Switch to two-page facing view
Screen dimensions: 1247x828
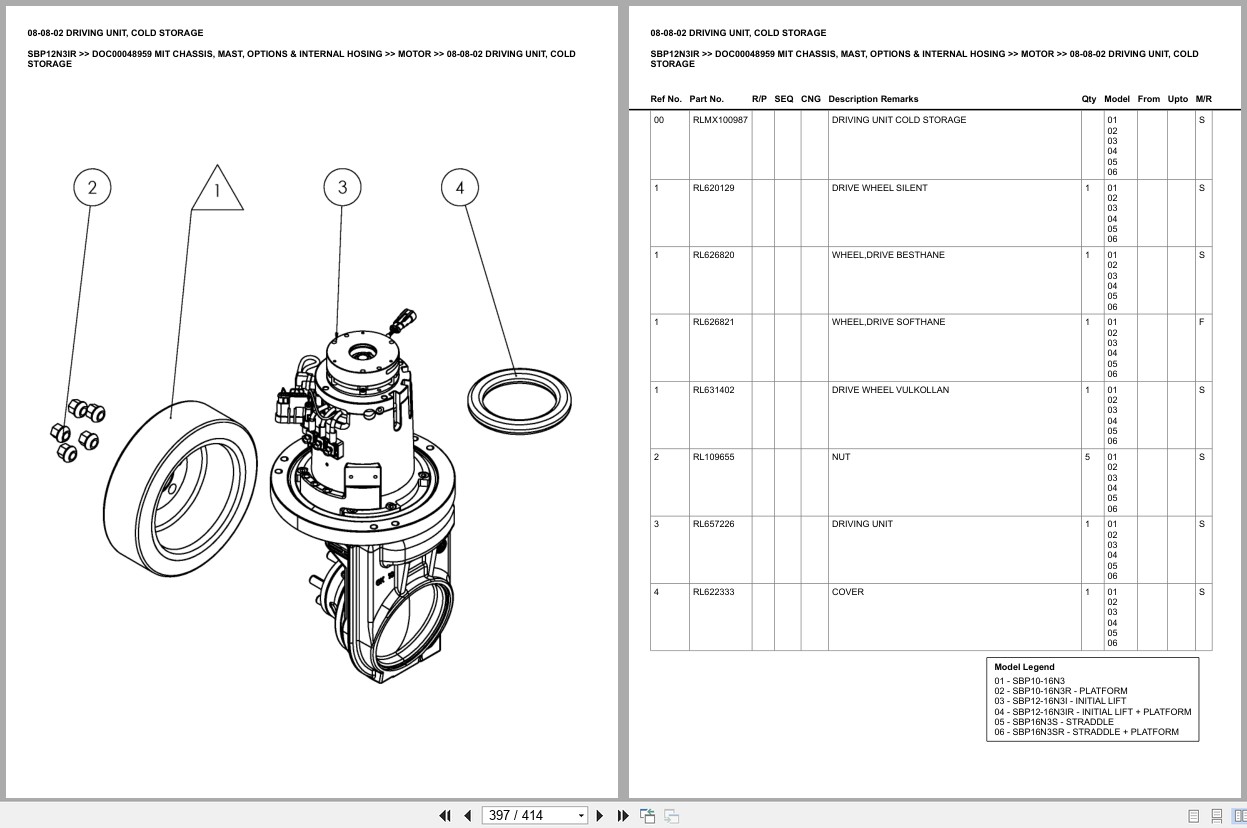coord(1238,816)
